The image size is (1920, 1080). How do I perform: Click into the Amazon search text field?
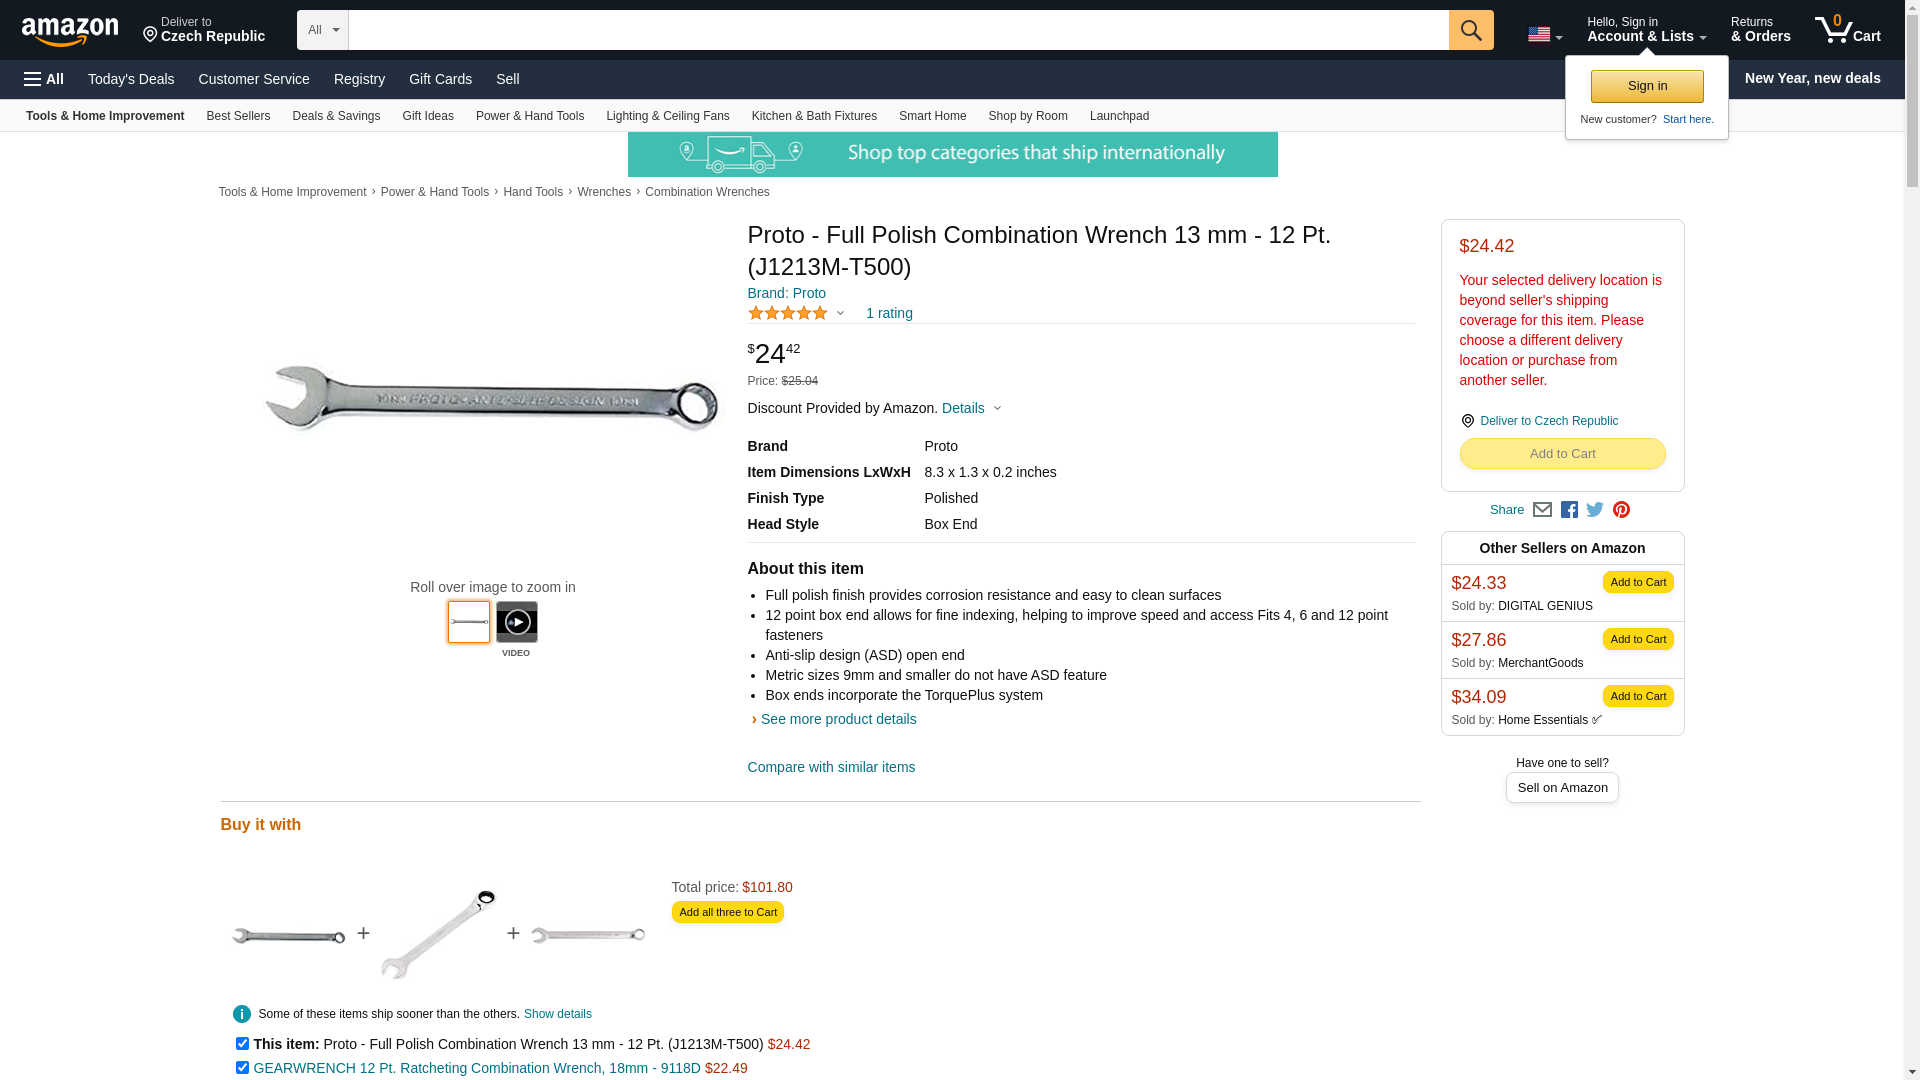[x=898, y=30]
